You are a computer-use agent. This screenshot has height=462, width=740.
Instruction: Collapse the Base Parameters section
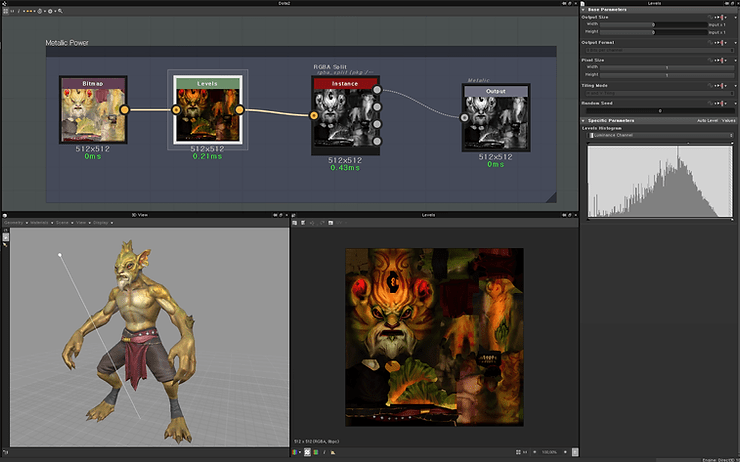click(x=585, y=9)
